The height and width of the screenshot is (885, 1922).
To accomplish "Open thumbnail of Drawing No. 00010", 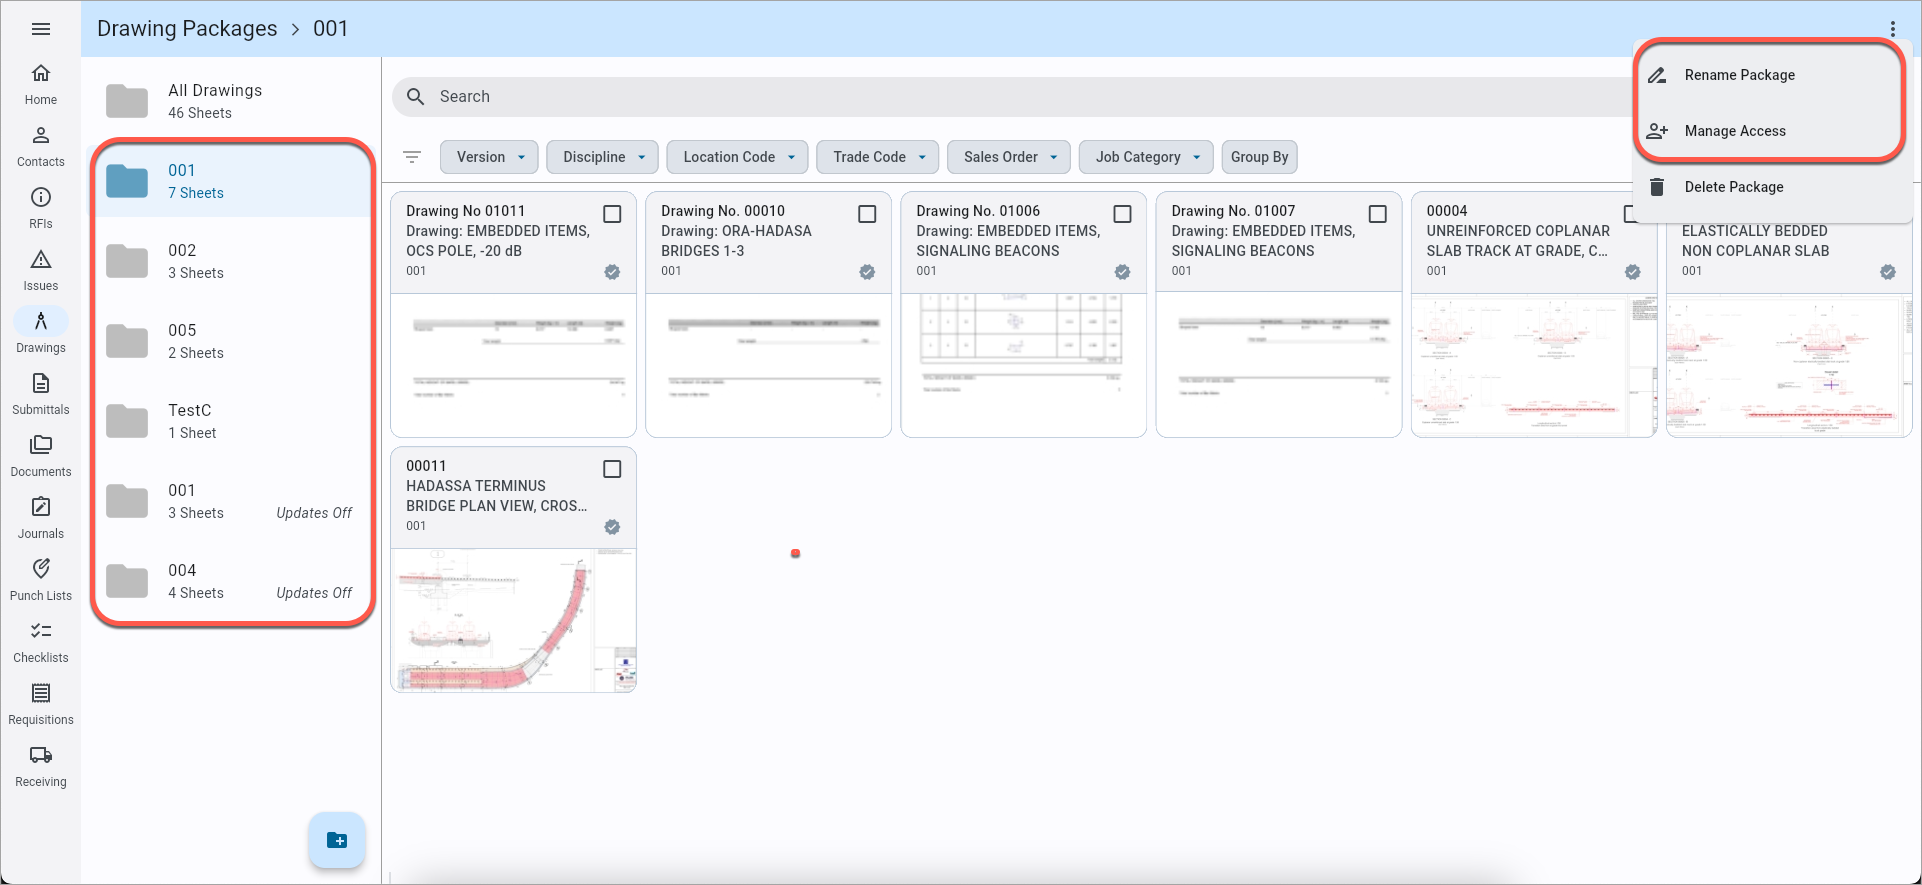I will 768,364.
